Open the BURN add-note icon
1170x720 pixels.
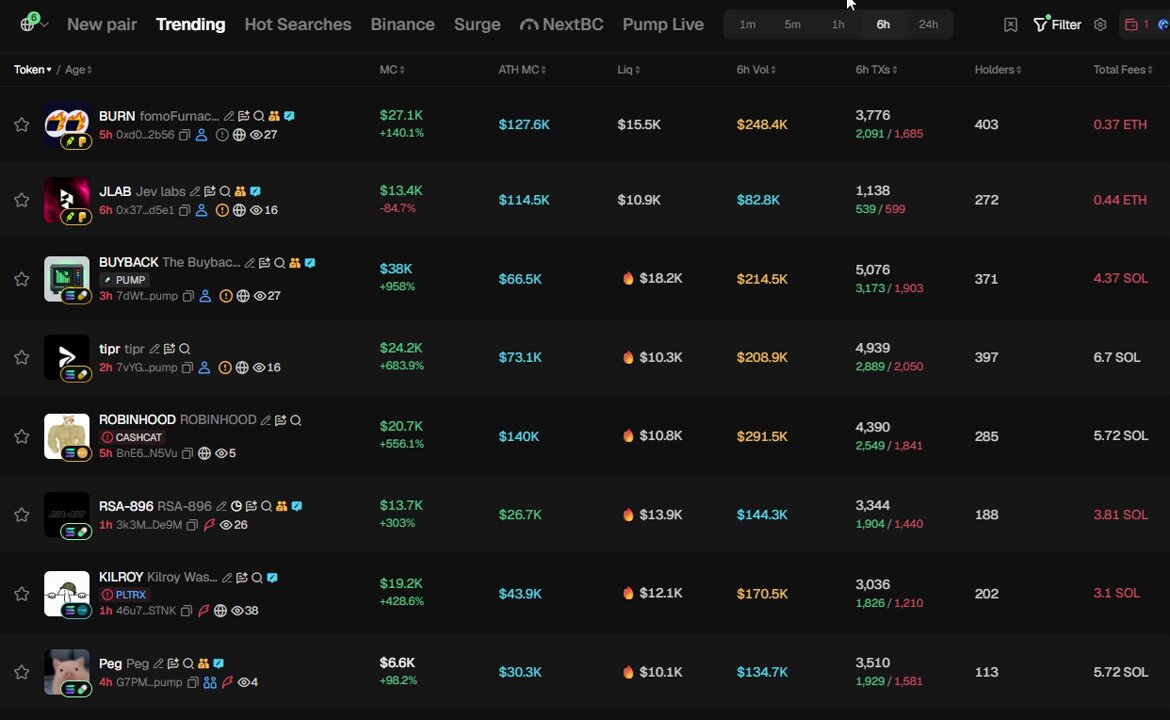click(243, 116)
